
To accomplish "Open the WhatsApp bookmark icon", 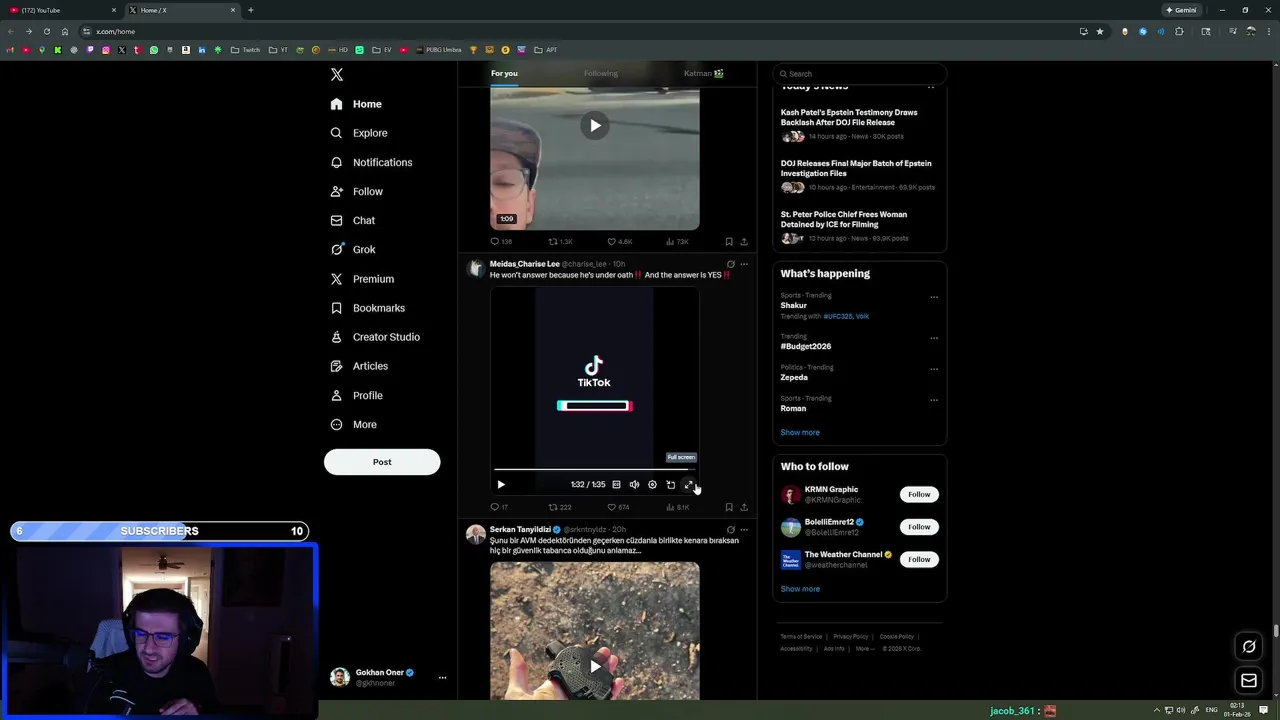I will pyautogui.click(x=154, y=50).
